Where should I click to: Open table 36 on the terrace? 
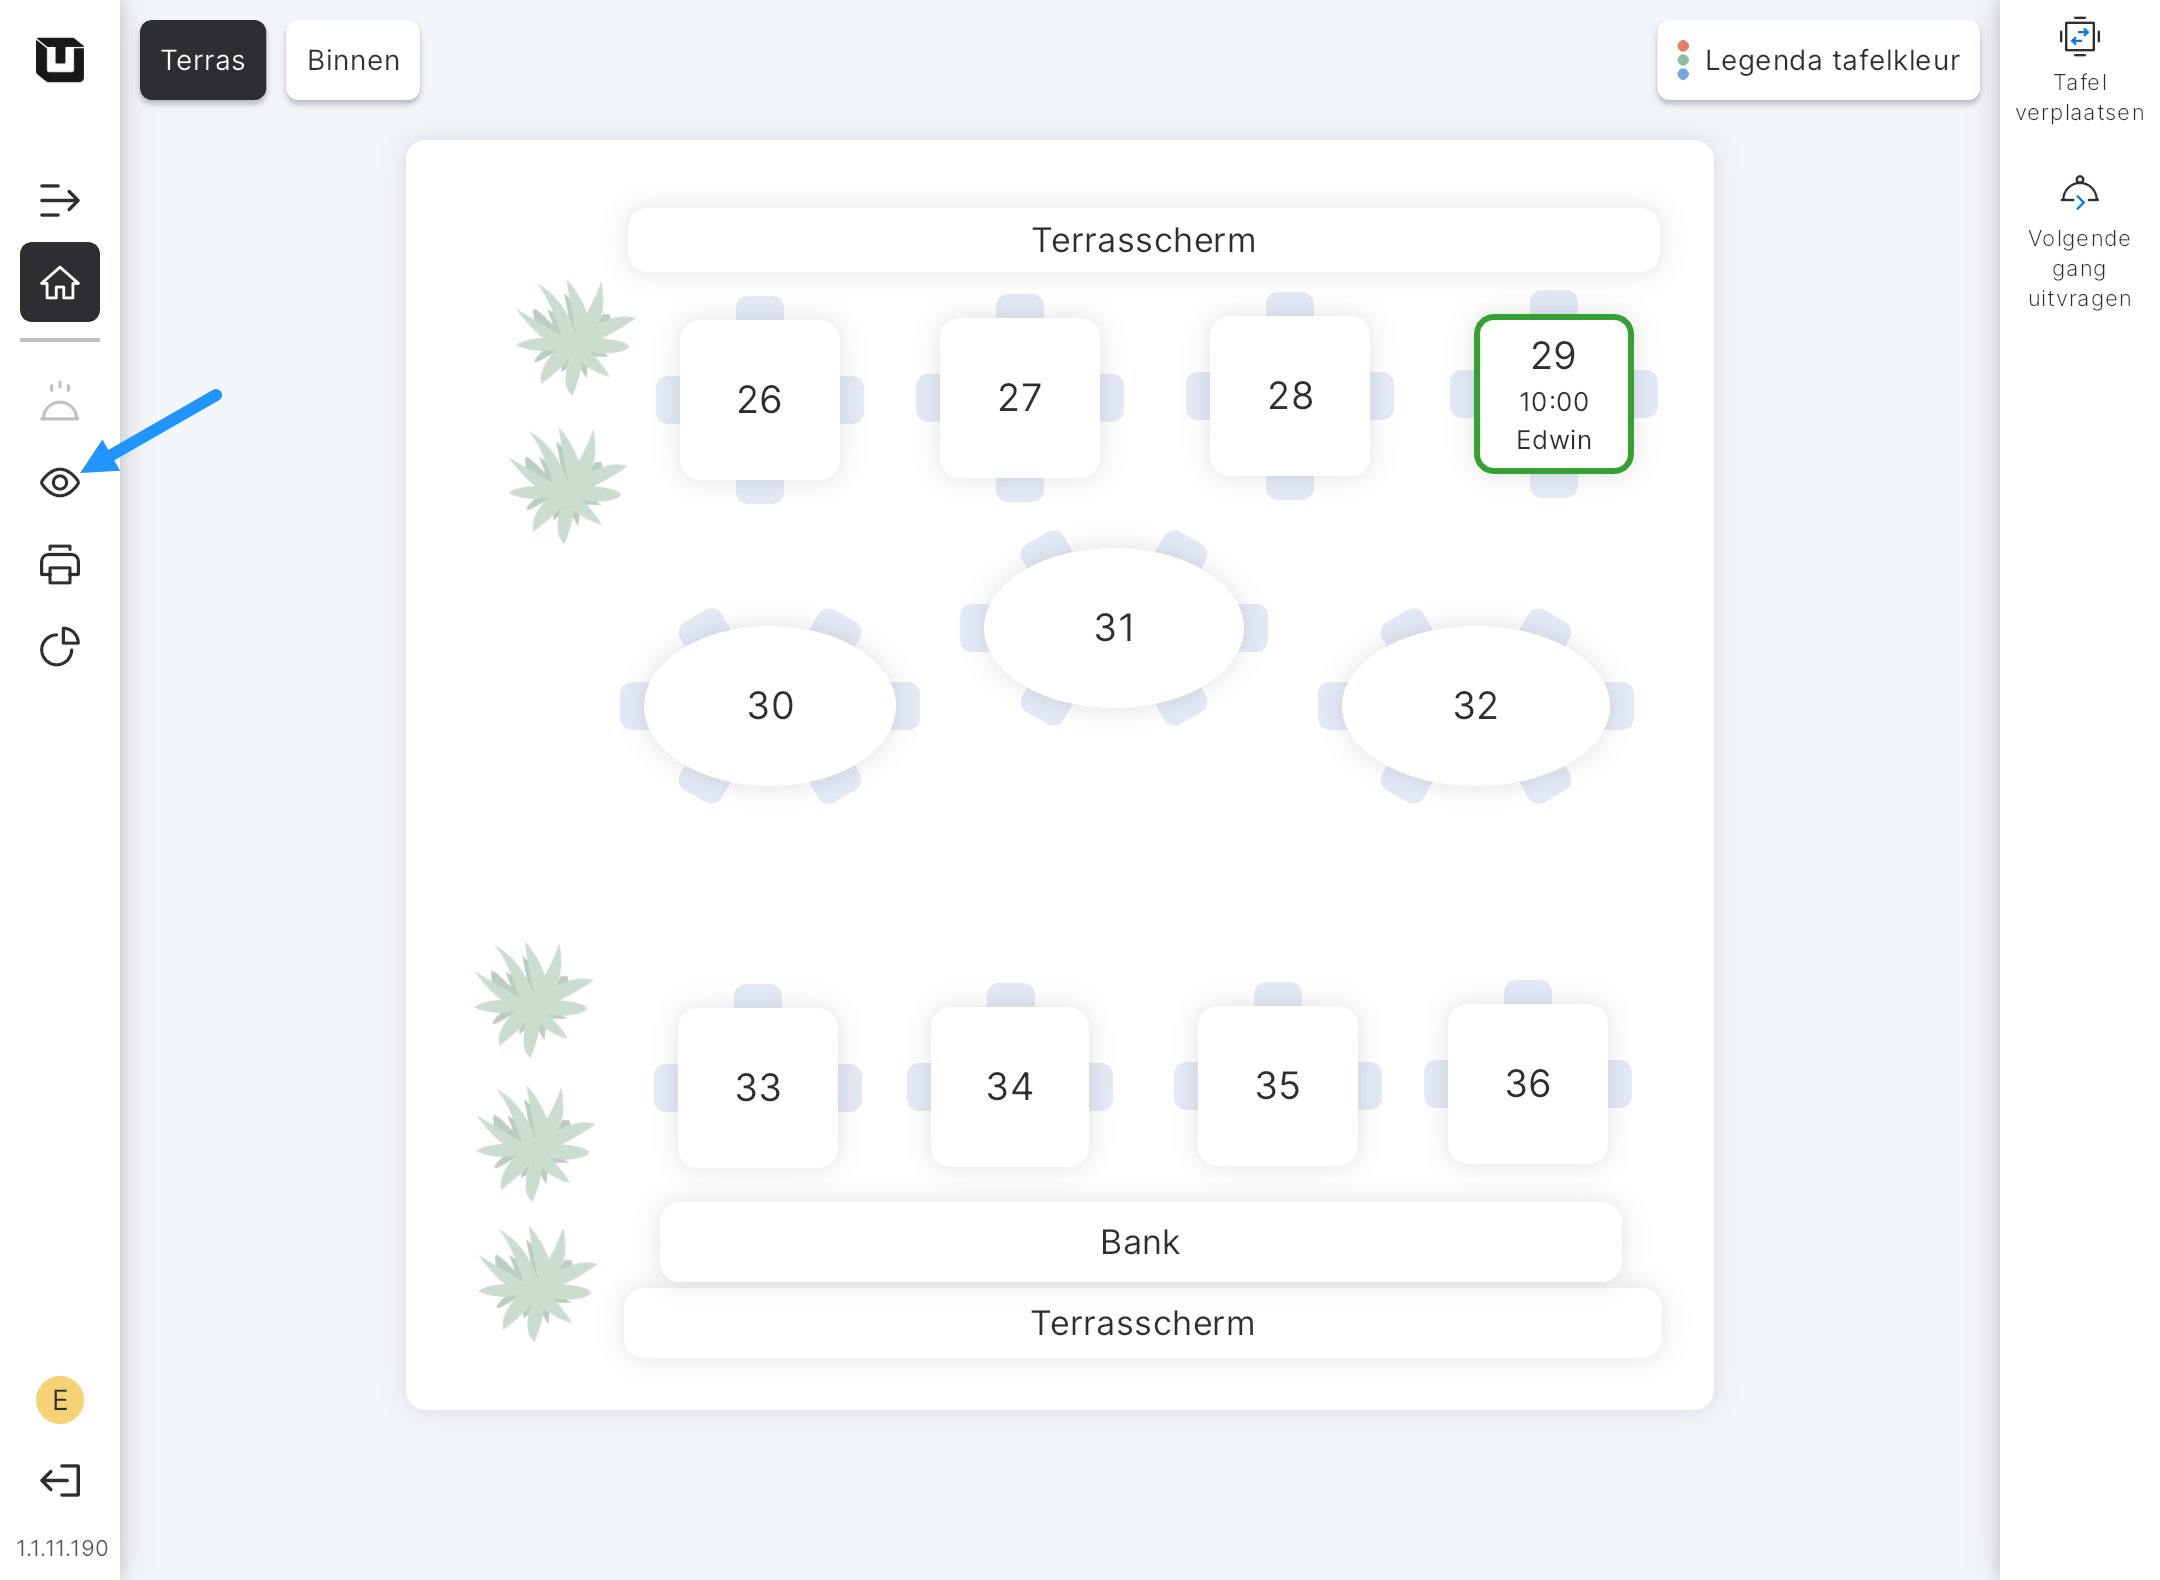pyautogui.click(x=1527, y=1084)
